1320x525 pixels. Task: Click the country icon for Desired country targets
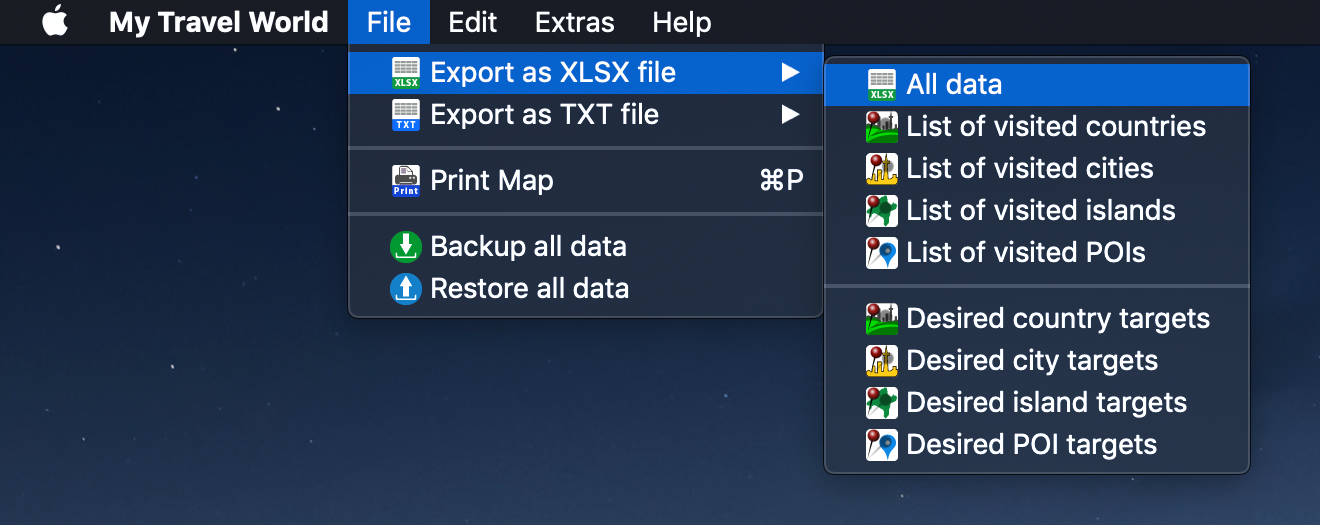point(882,319)
